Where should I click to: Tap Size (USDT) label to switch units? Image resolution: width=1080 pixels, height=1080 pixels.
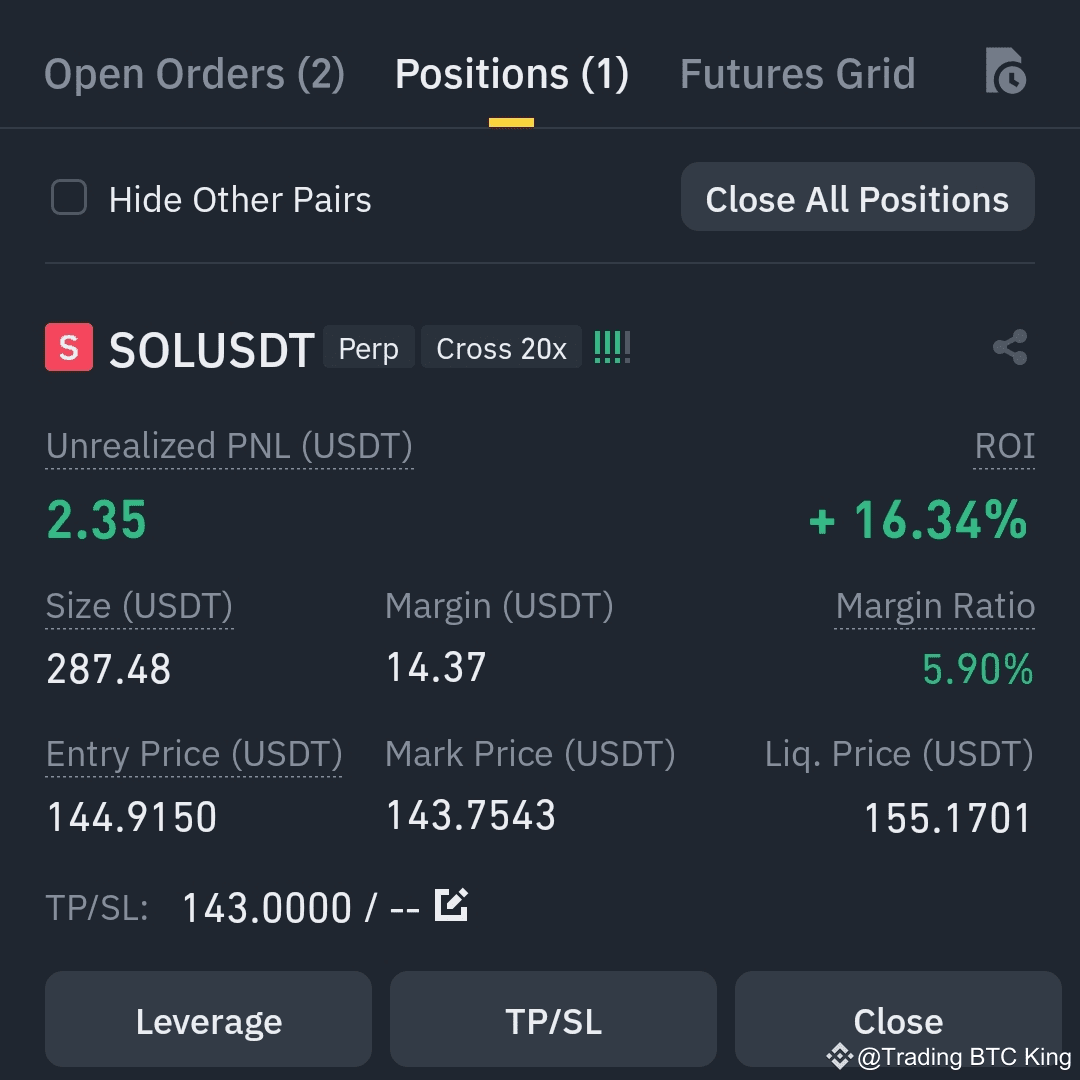click(139, 607)
